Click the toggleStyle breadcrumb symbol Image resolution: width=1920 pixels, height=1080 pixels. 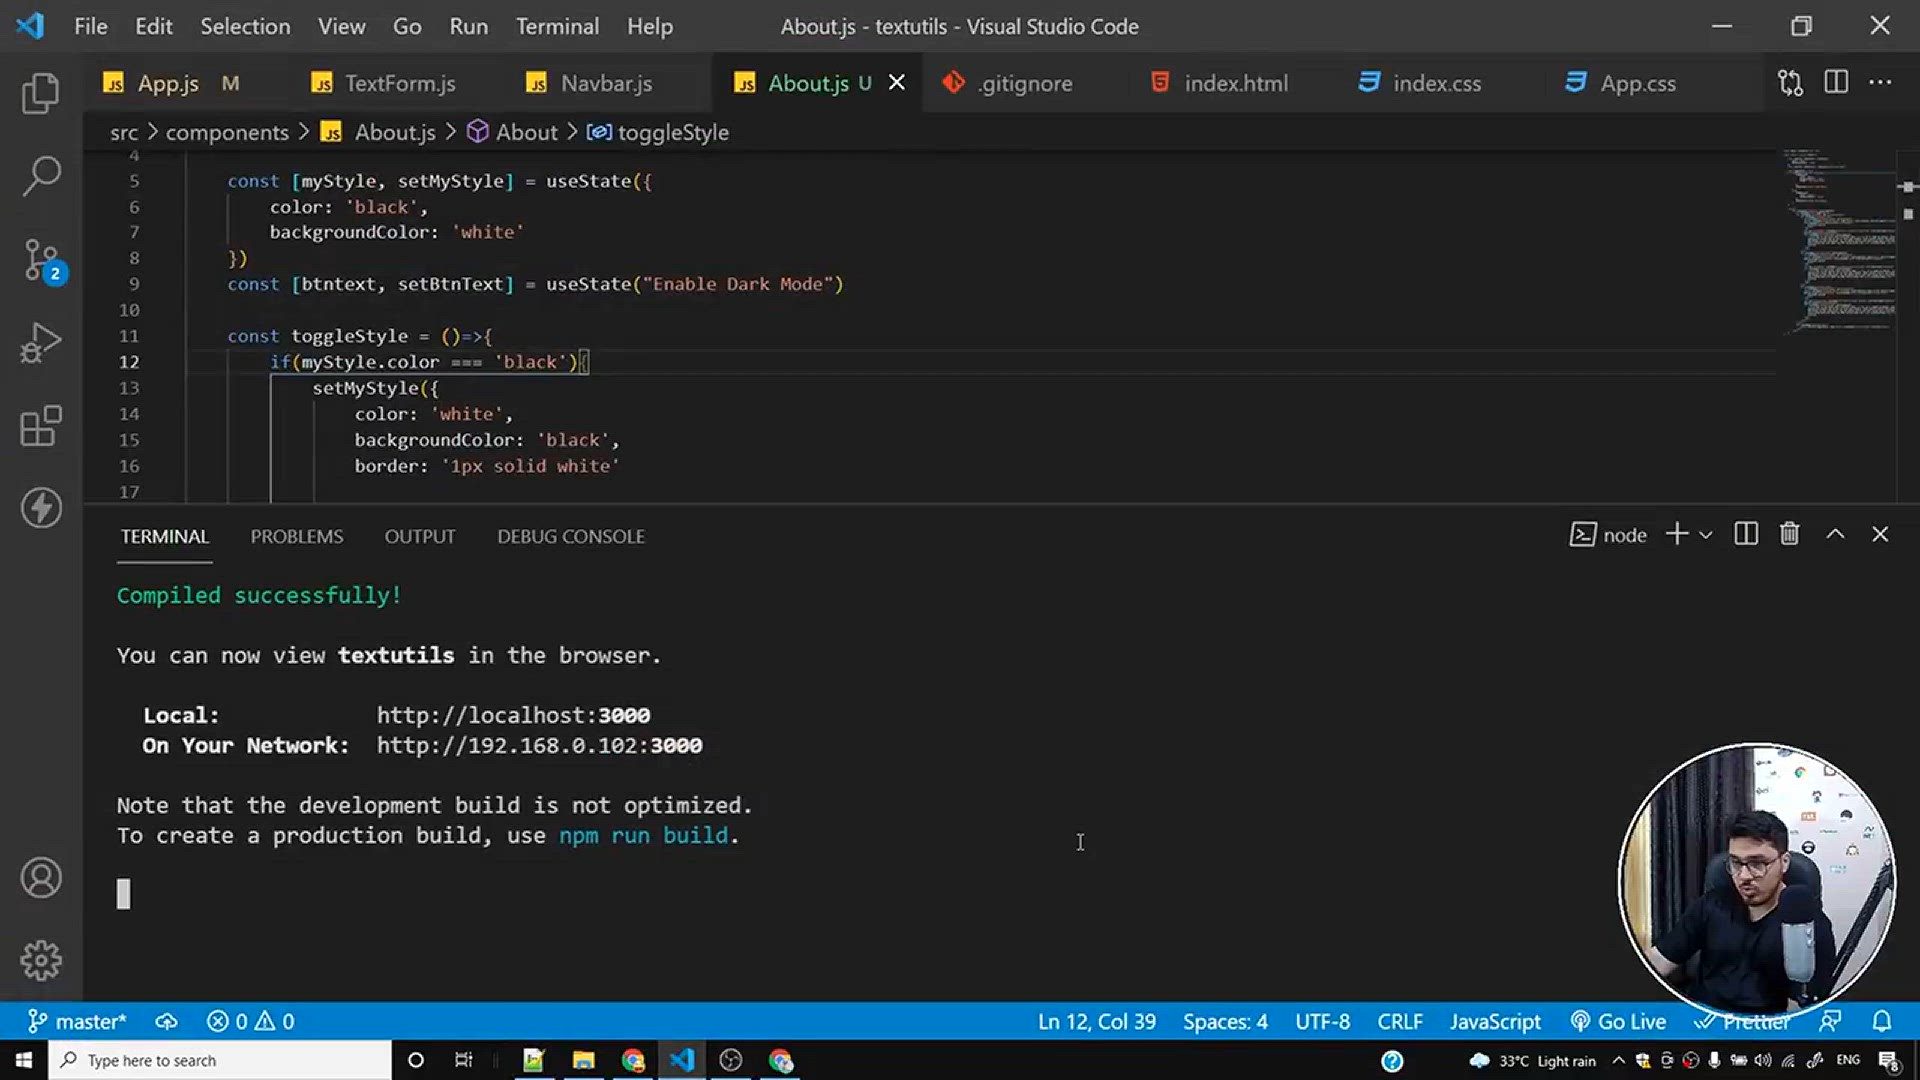click(657, 132)
